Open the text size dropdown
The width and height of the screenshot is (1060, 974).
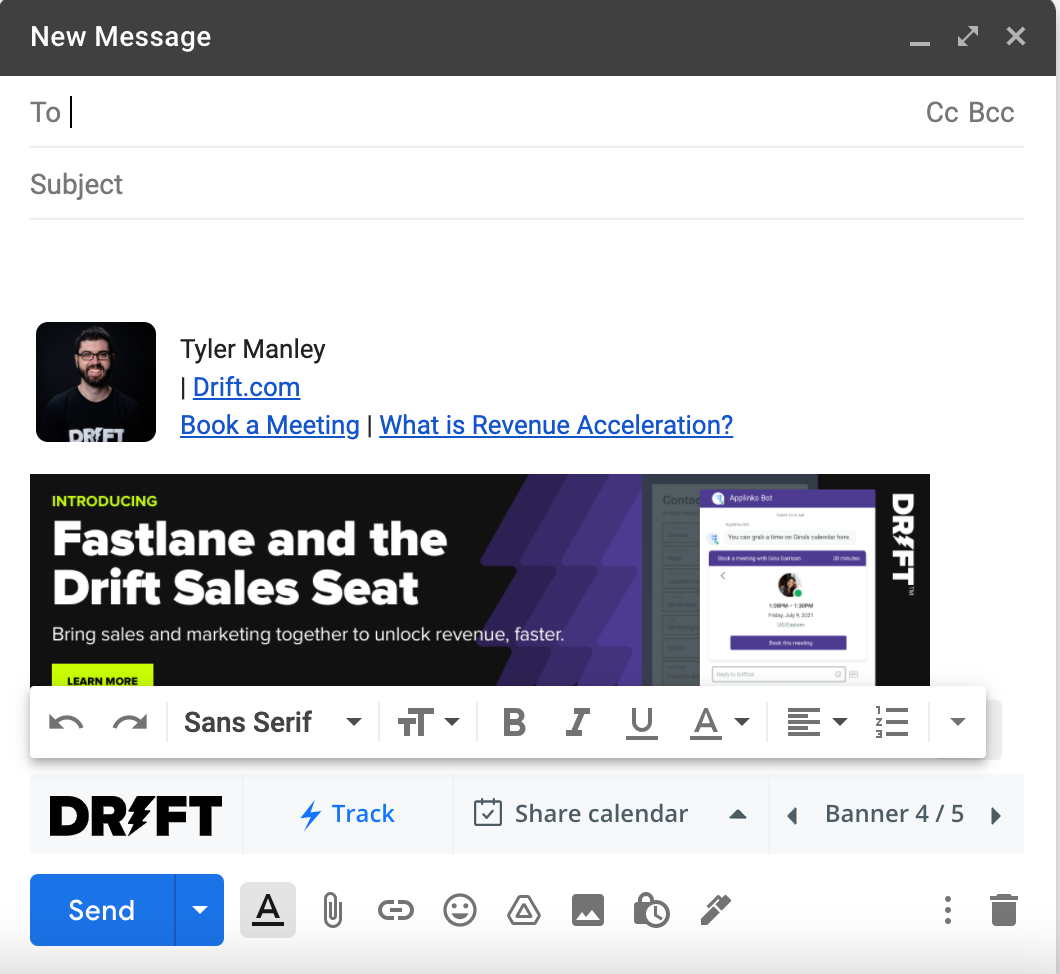429,723
